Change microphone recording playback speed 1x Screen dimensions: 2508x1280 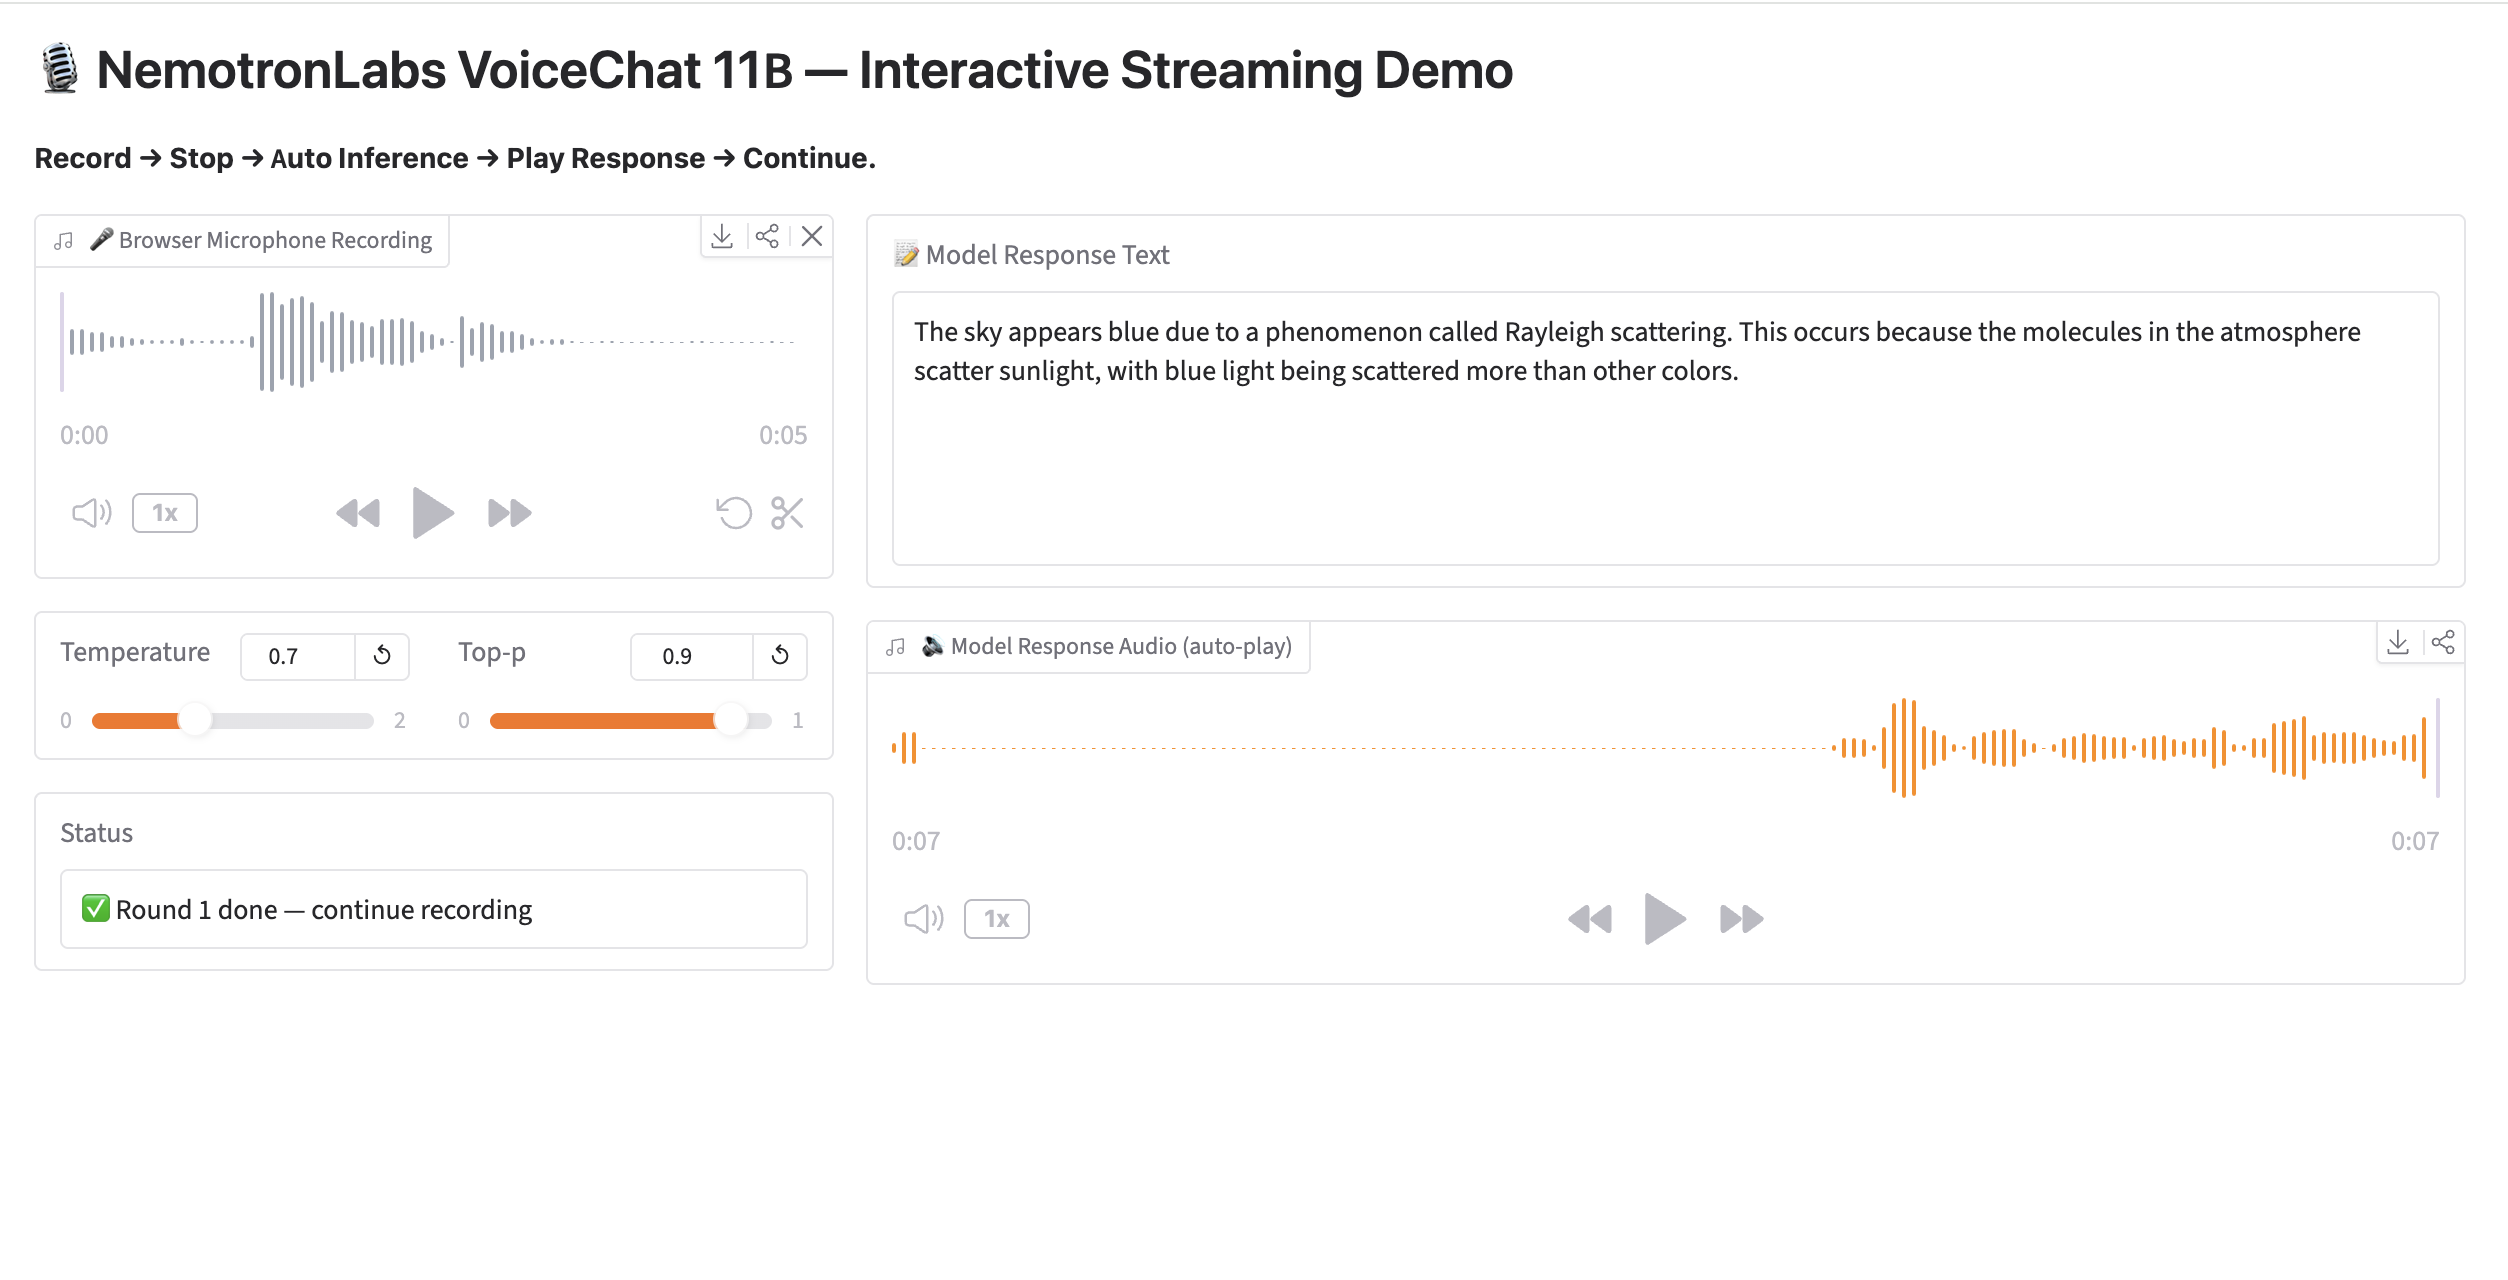165,513
